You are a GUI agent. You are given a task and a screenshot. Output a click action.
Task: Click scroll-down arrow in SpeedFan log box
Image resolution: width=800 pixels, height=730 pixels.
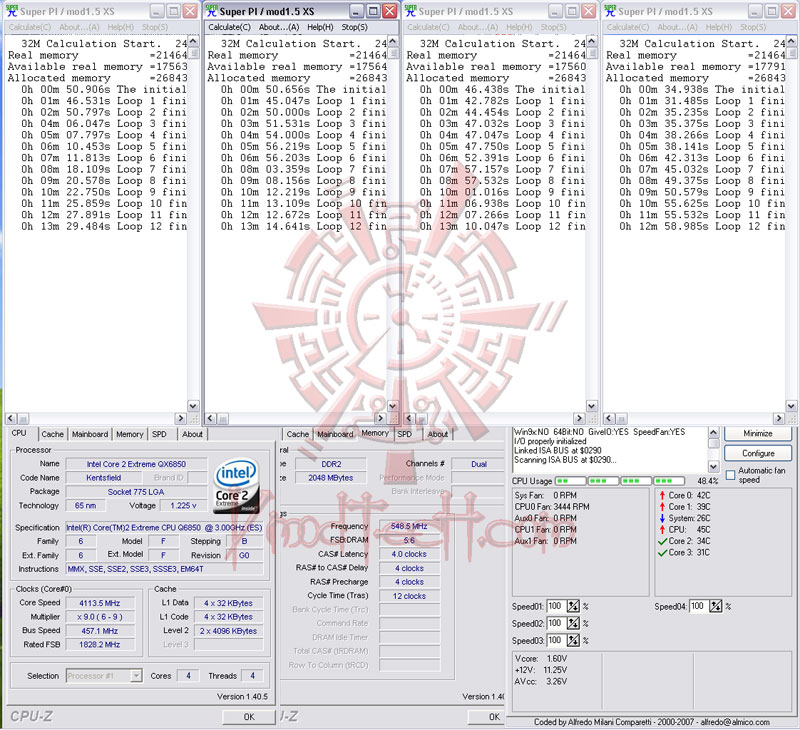[x=713, y=466]
